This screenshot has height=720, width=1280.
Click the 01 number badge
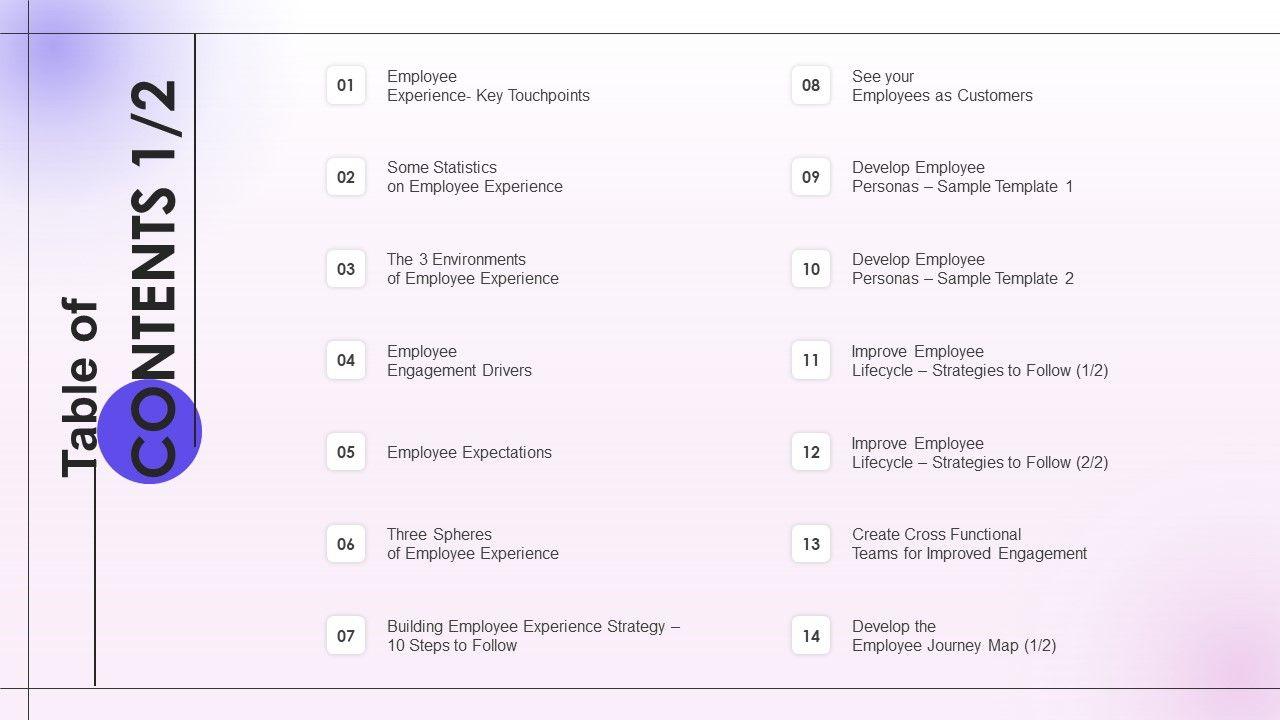click(346, 86)
